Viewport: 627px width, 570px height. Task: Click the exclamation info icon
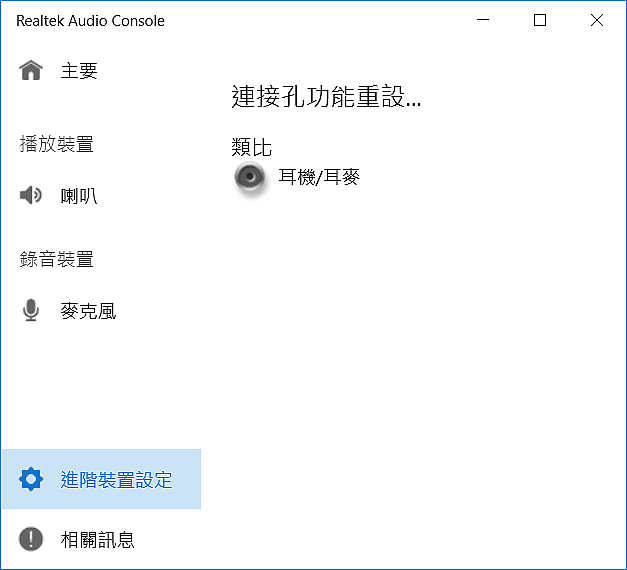[x=31, y=539]
